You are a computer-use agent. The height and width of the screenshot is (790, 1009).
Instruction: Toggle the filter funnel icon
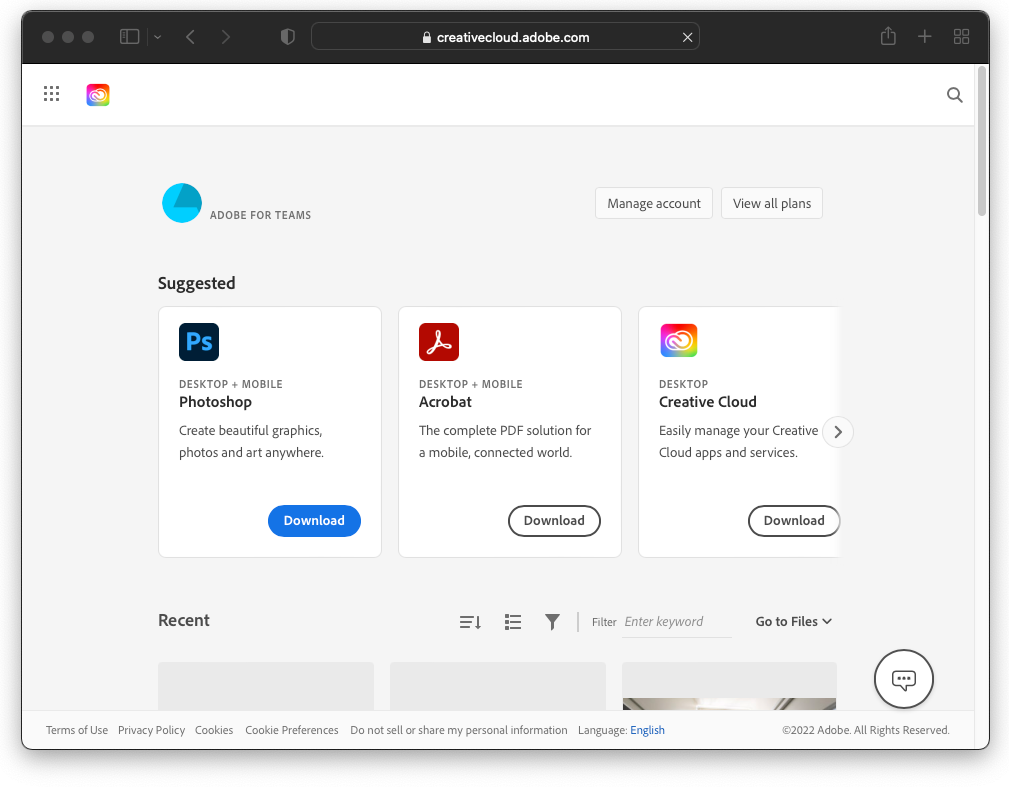(552, 622)
